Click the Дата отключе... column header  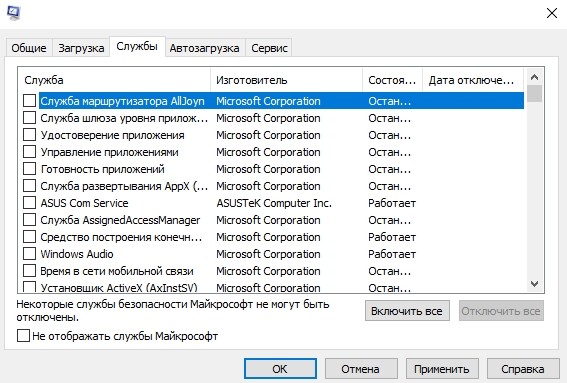click(473, 80)
